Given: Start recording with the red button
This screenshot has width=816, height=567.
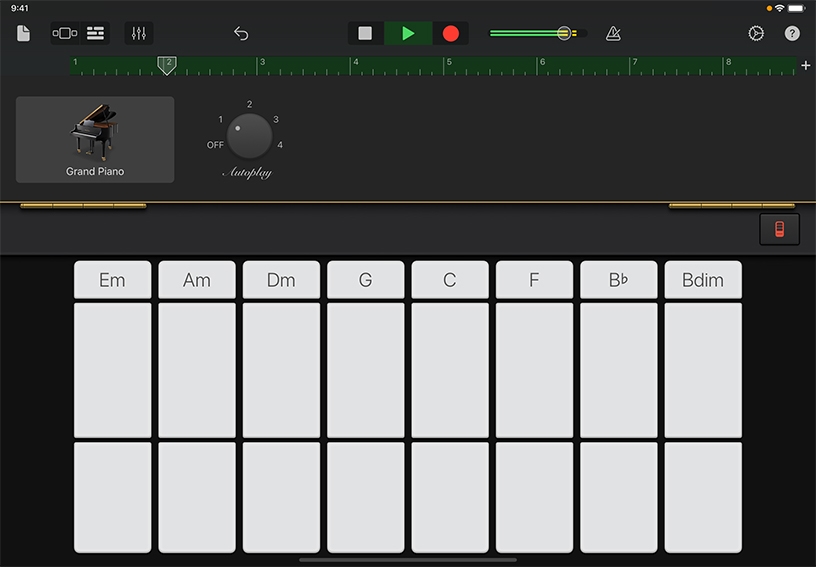Looking at the screenshot, I should coord(451,33).
